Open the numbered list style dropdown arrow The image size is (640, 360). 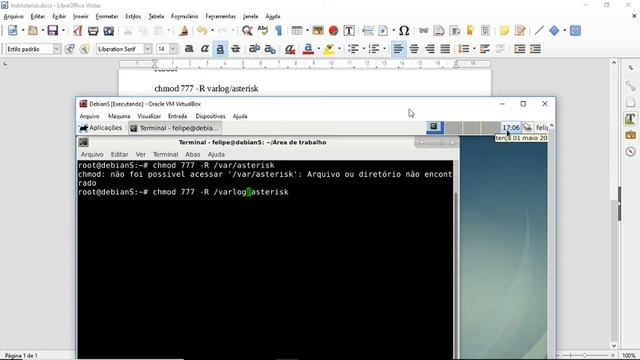tap(384, 49)
